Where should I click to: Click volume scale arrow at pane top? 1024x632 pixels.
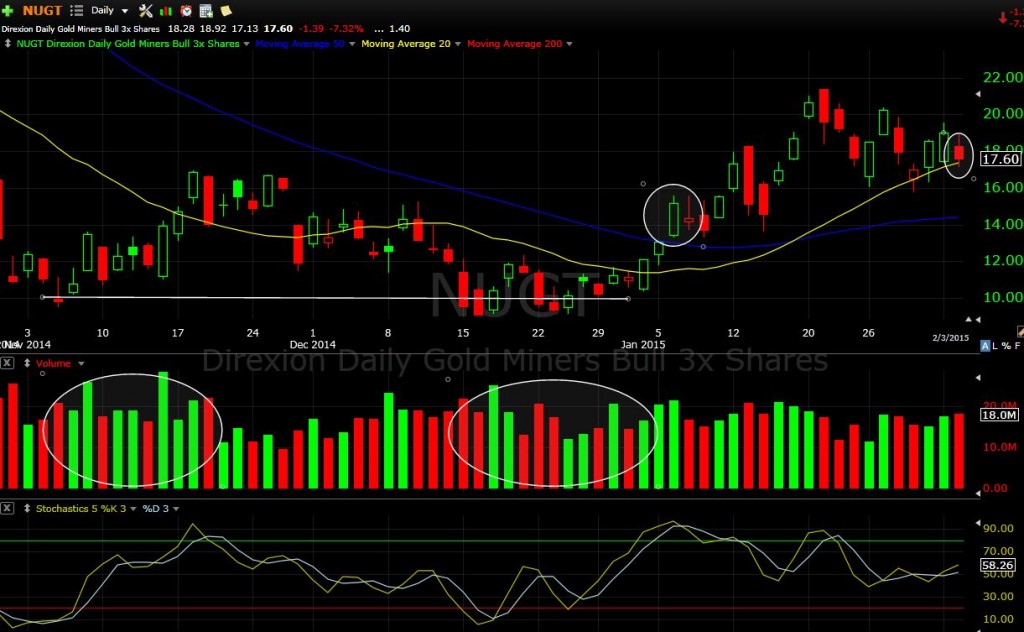click(x=978, y=377)
